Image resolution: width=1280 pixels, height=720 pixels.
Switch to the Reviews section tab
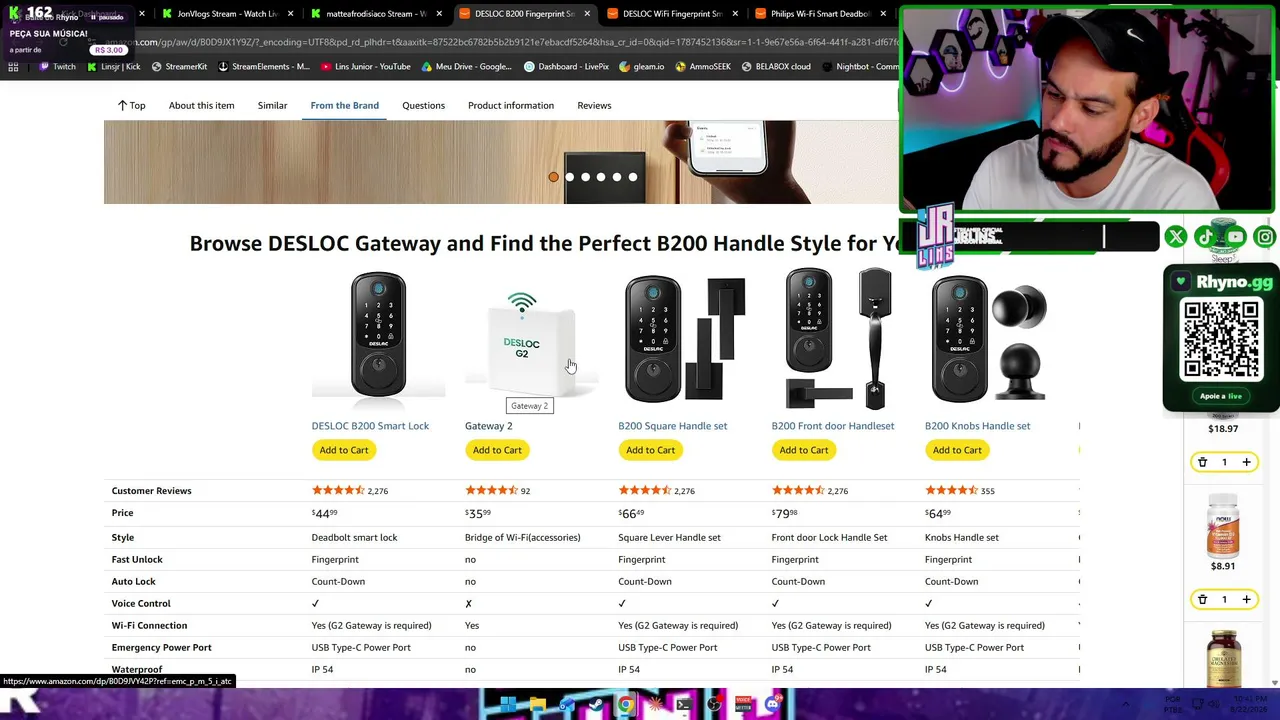coord(594,105)
